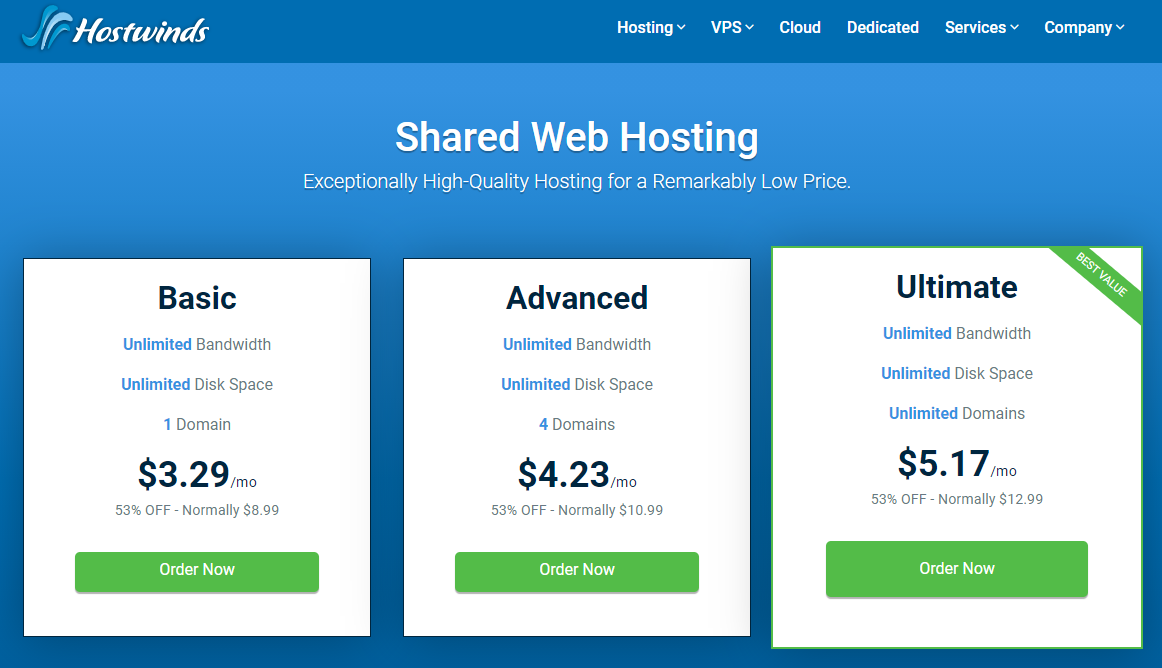Click the "1 Domain" feature text
Image resolution: width=1162 pixels, height=668 pixels.
(197, 424)
